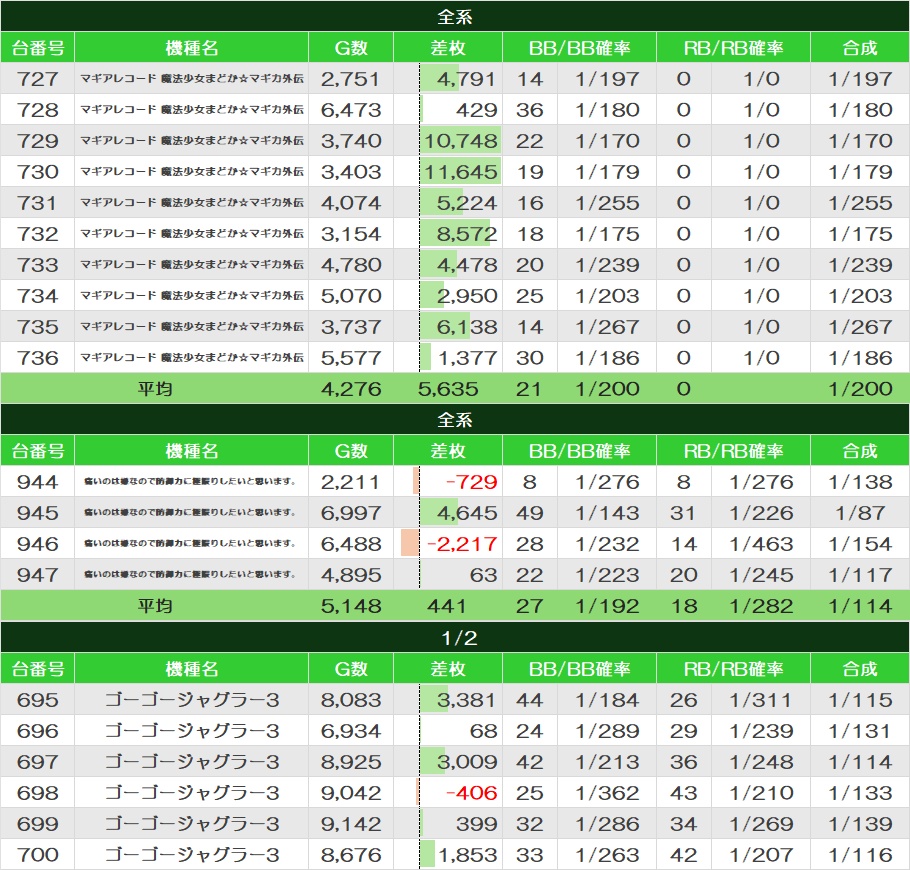Select the 合成 value 1/131
910x870 pixels.
tap(860, 731)
